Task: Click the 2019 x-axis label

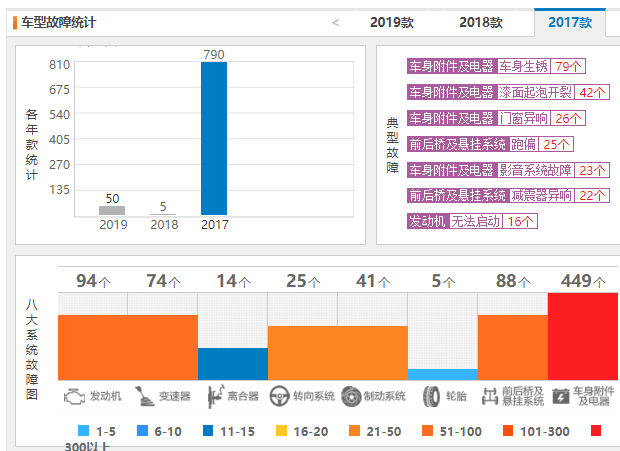Action: click(113, 225)
